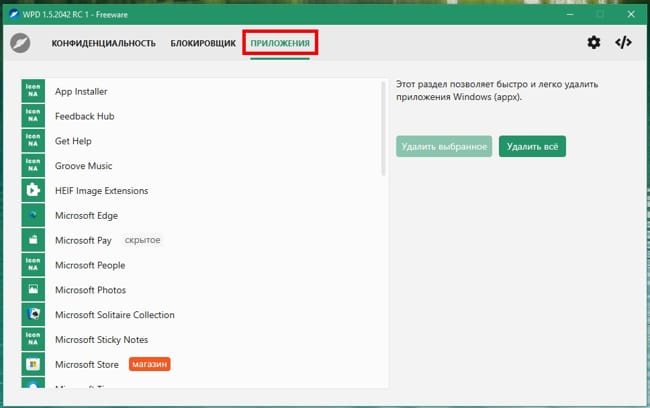Switch to the Приложения tab

[x=280, y=43]
